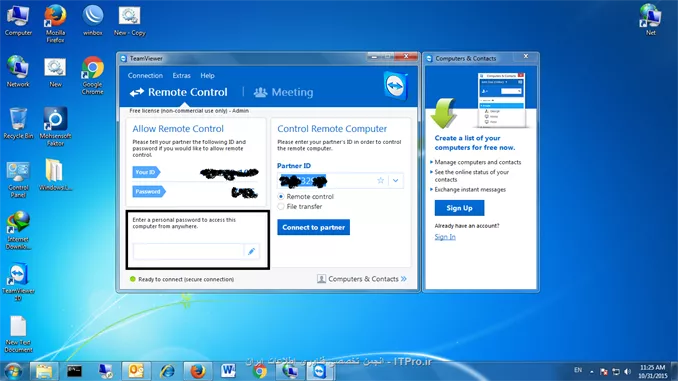Select the New Text Document icon
Viewport: 678px width, 381px height.
[18, 334]
